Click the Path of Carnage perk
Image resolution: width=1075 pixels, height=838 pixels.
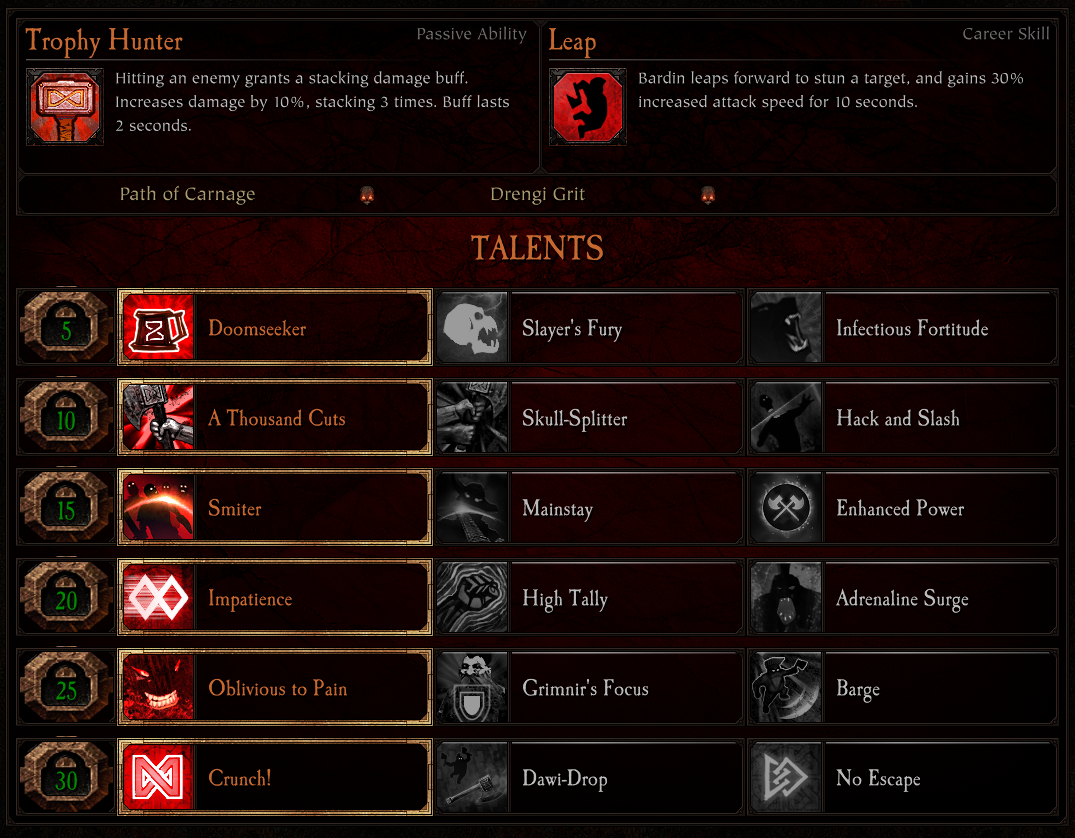187,195
